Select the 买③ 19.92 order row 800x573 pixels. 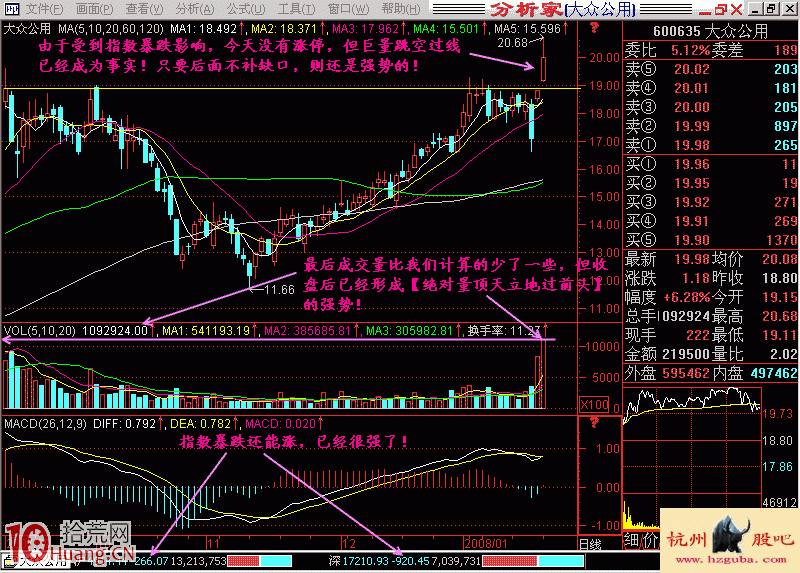(711, 202)
